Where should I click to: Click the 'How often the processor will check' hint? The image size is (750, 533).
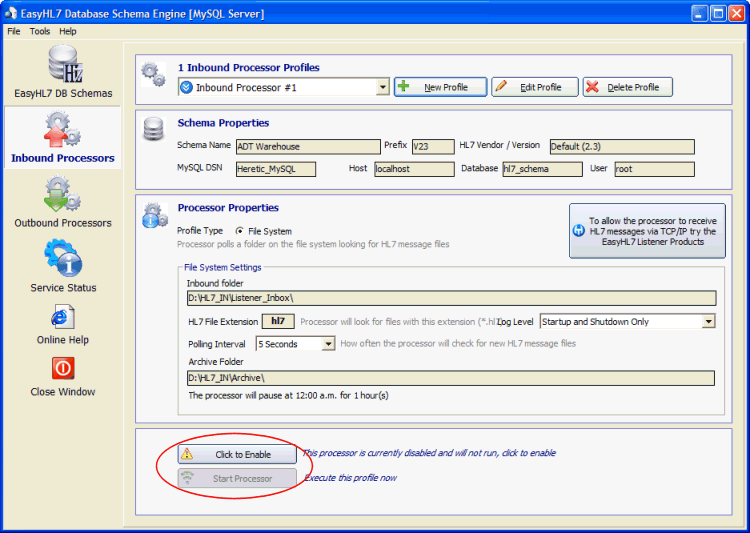[x=458, y=344]
